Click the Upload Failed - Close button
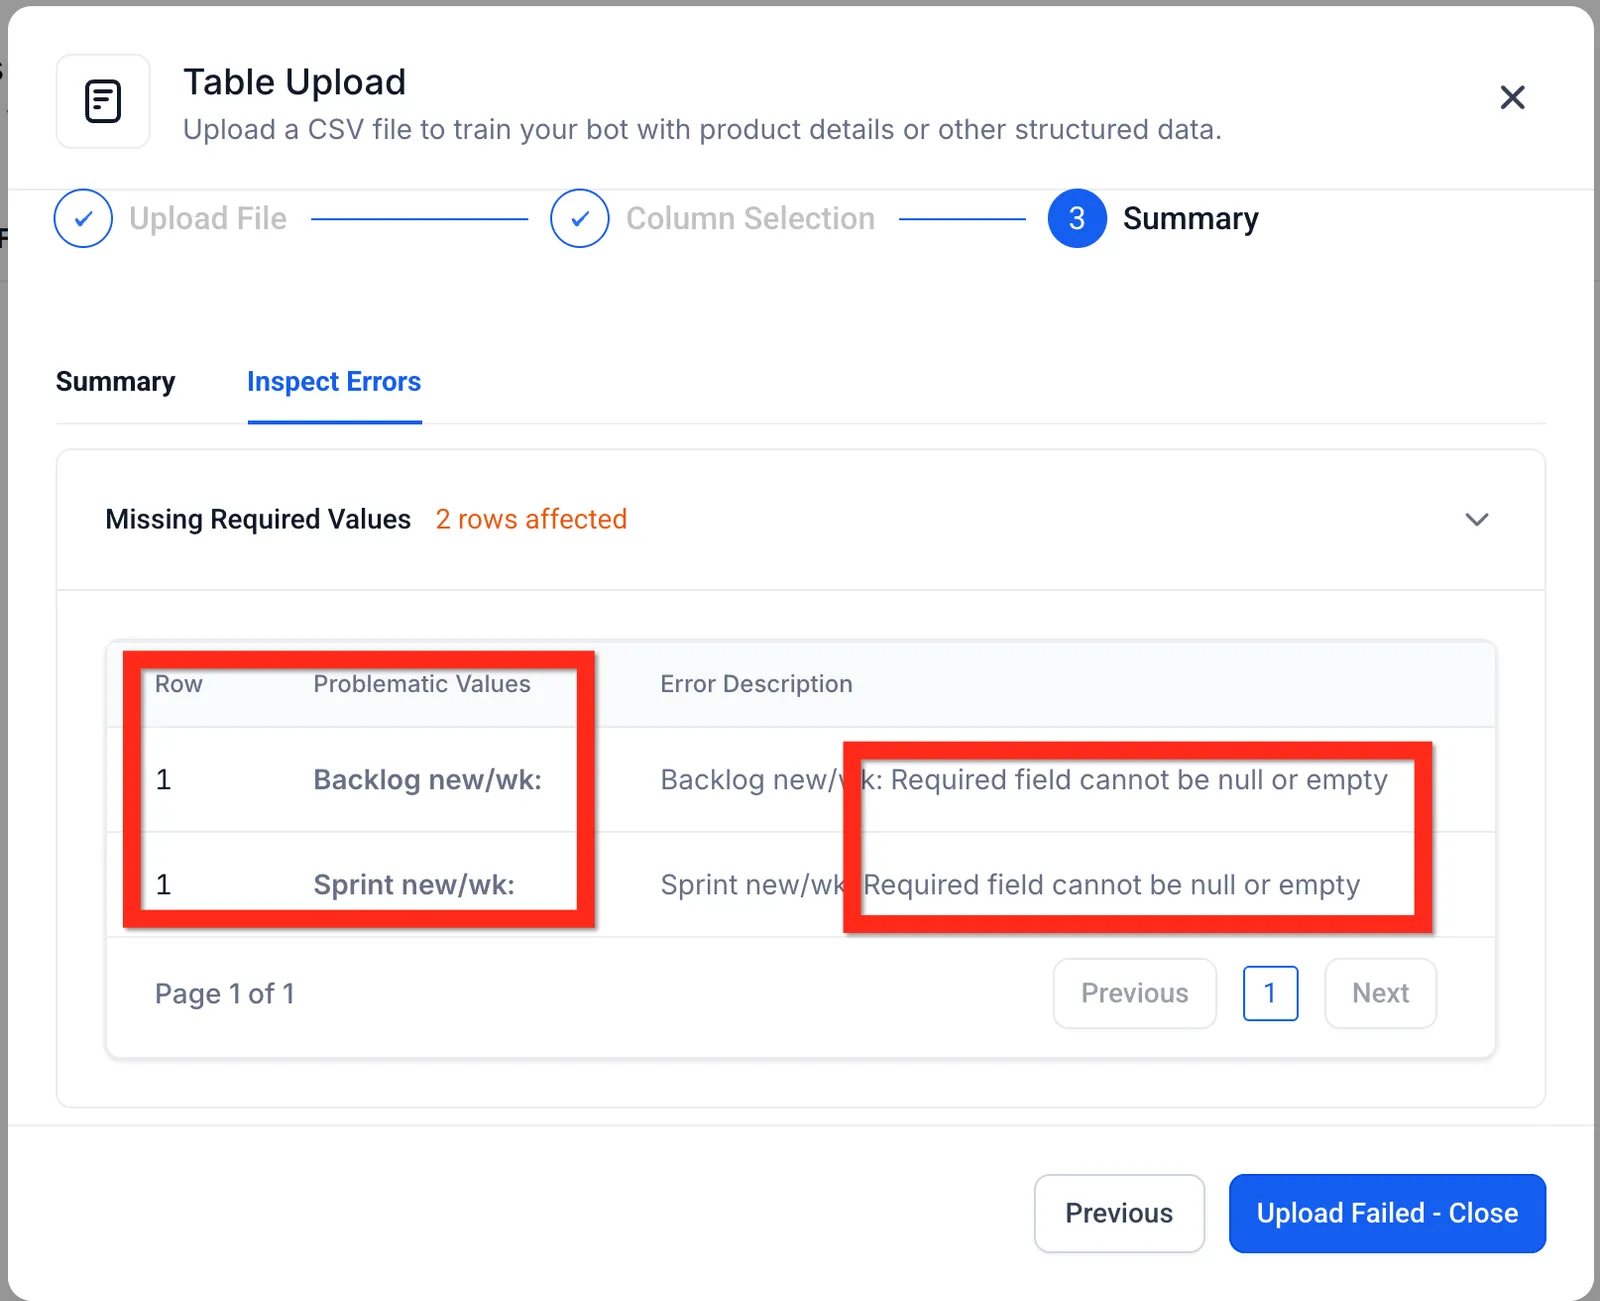Screen dimensions: 1600x1301 click(x=1387, y=1213)
